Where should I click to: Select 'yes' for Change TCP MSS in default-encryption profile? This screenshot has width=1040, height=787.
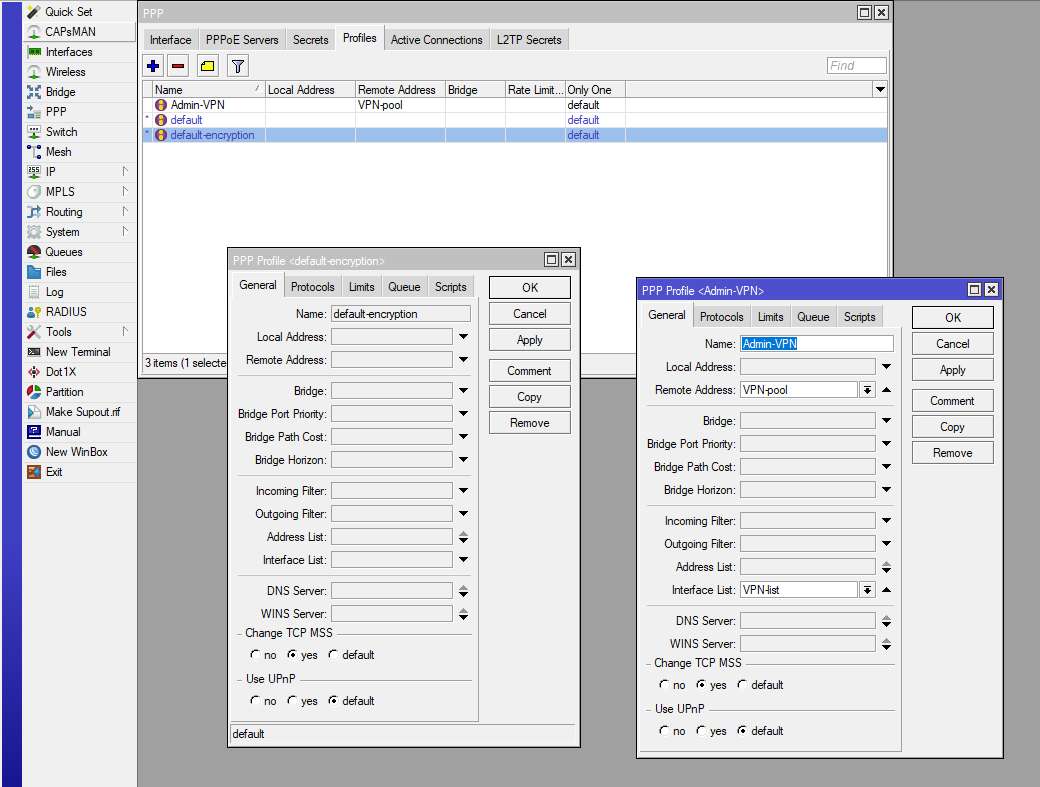pos(292,654)
